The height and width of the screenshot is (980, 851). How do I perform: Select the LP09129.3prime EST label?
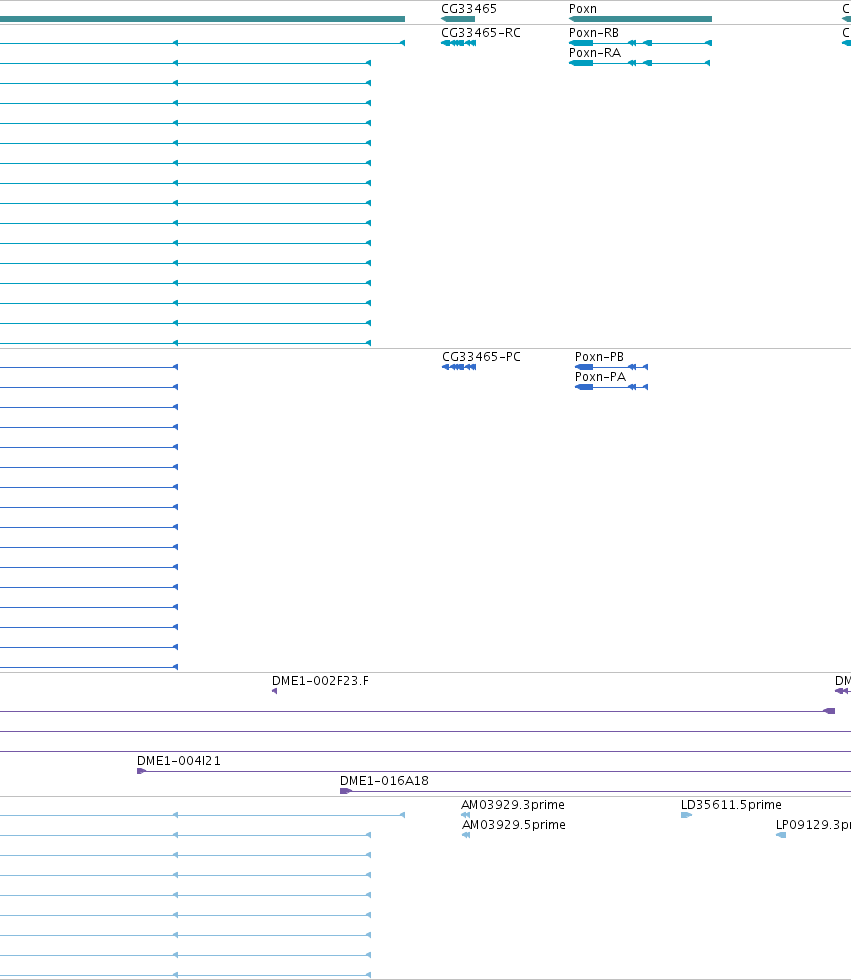[813, 824]
